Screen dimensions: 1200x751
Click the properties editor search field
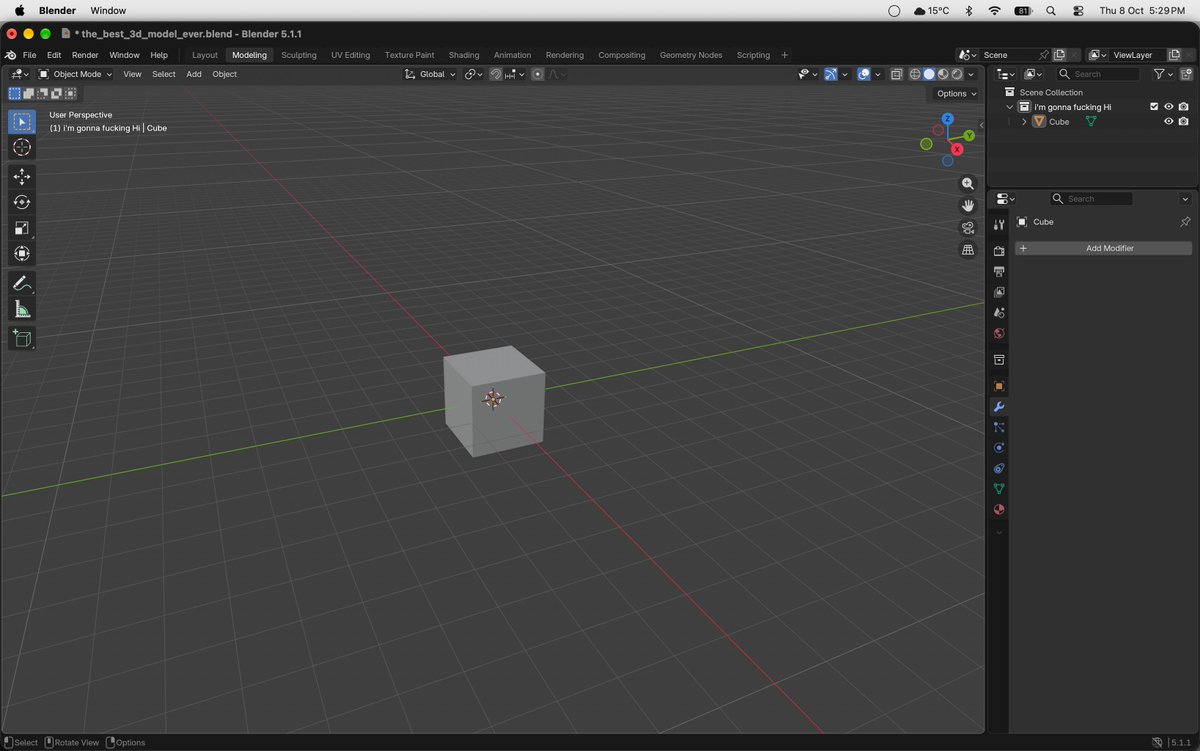(1091, 199)
